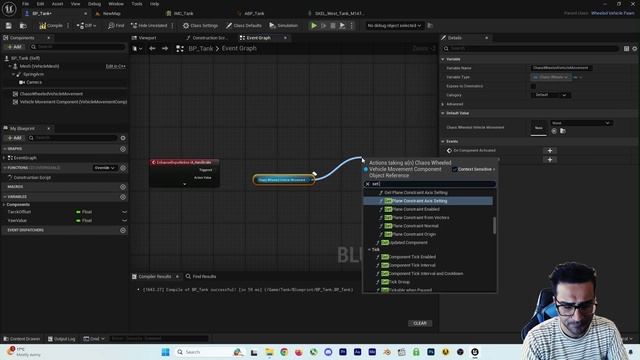Select the SpringArm component

(33, 74)
